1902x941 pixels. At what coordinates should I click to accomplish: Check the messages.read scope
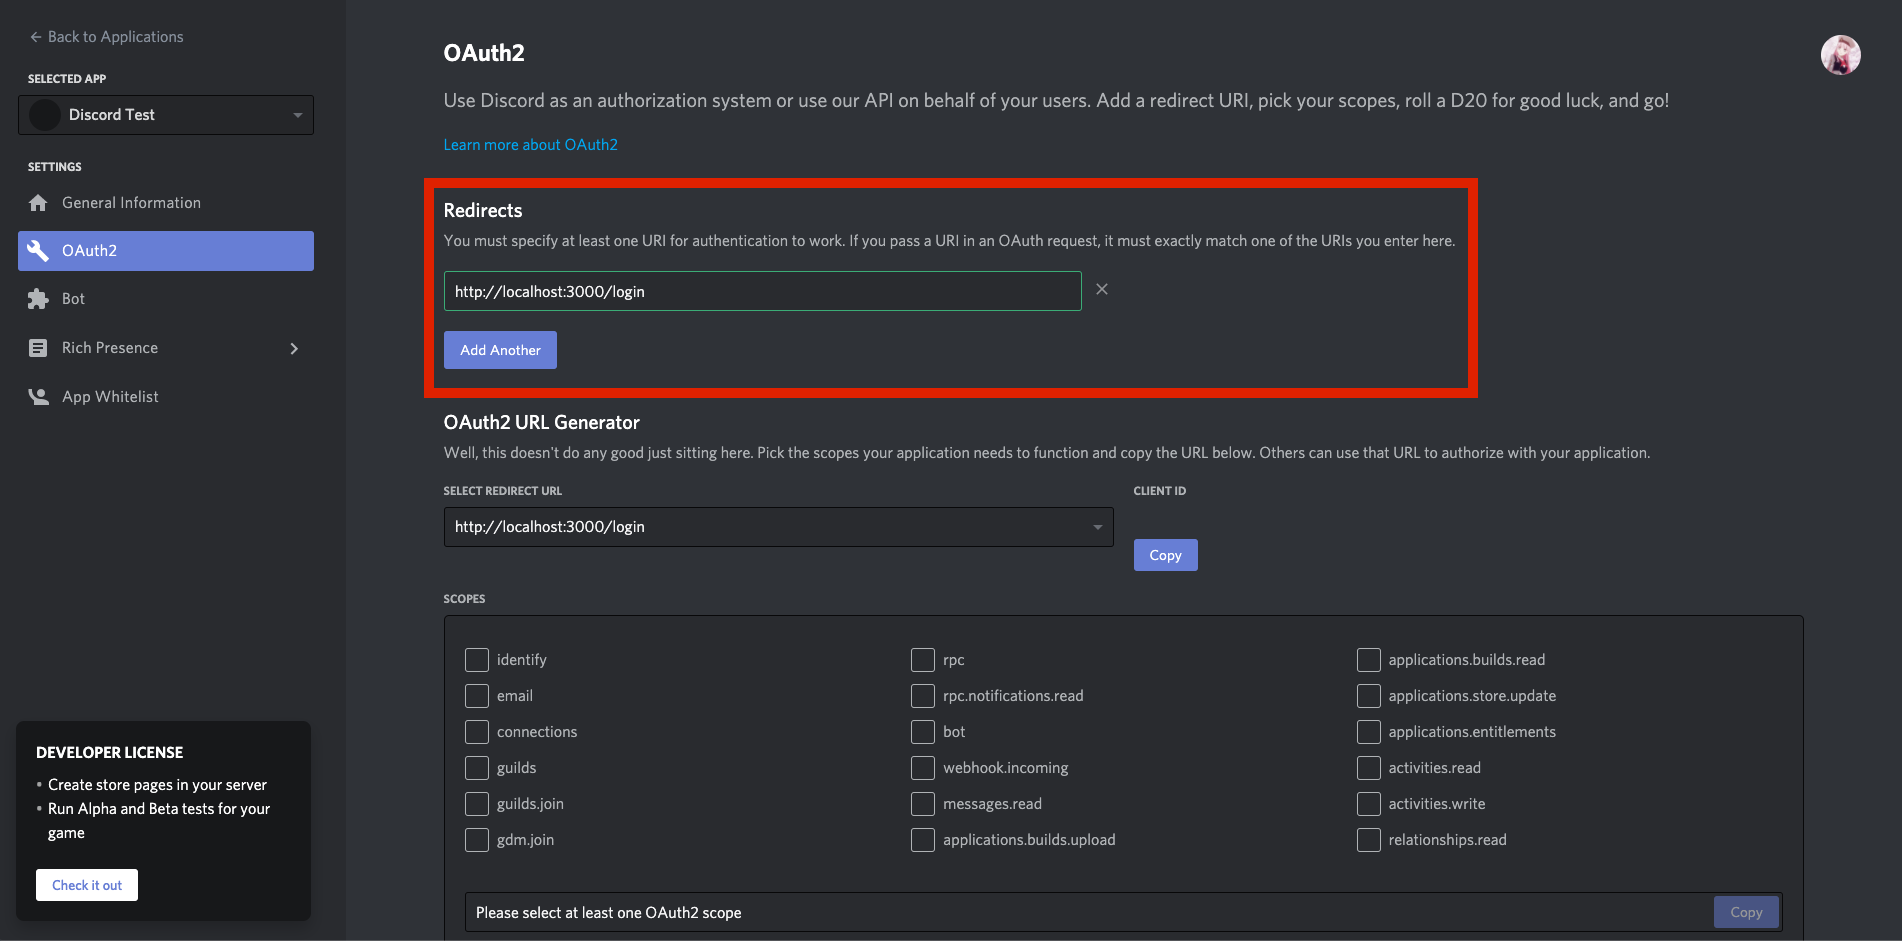click(923, 804)
